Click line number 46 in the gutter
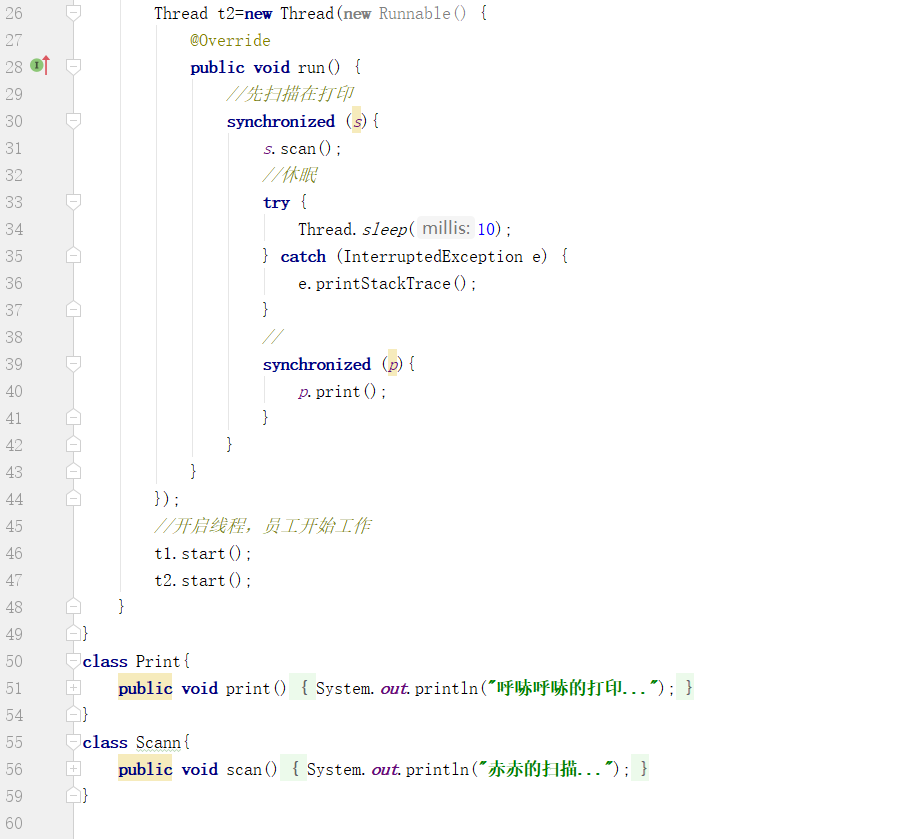 coord(14,553)
